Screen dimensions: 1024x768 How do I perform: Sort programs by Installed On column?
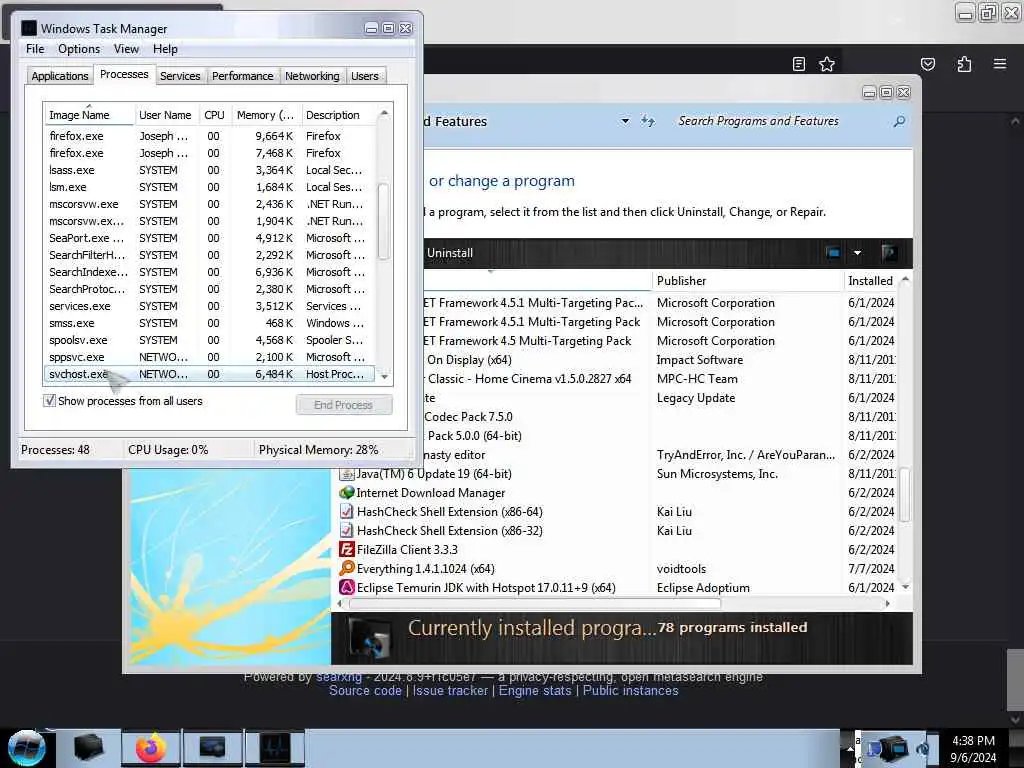point(871,281)
